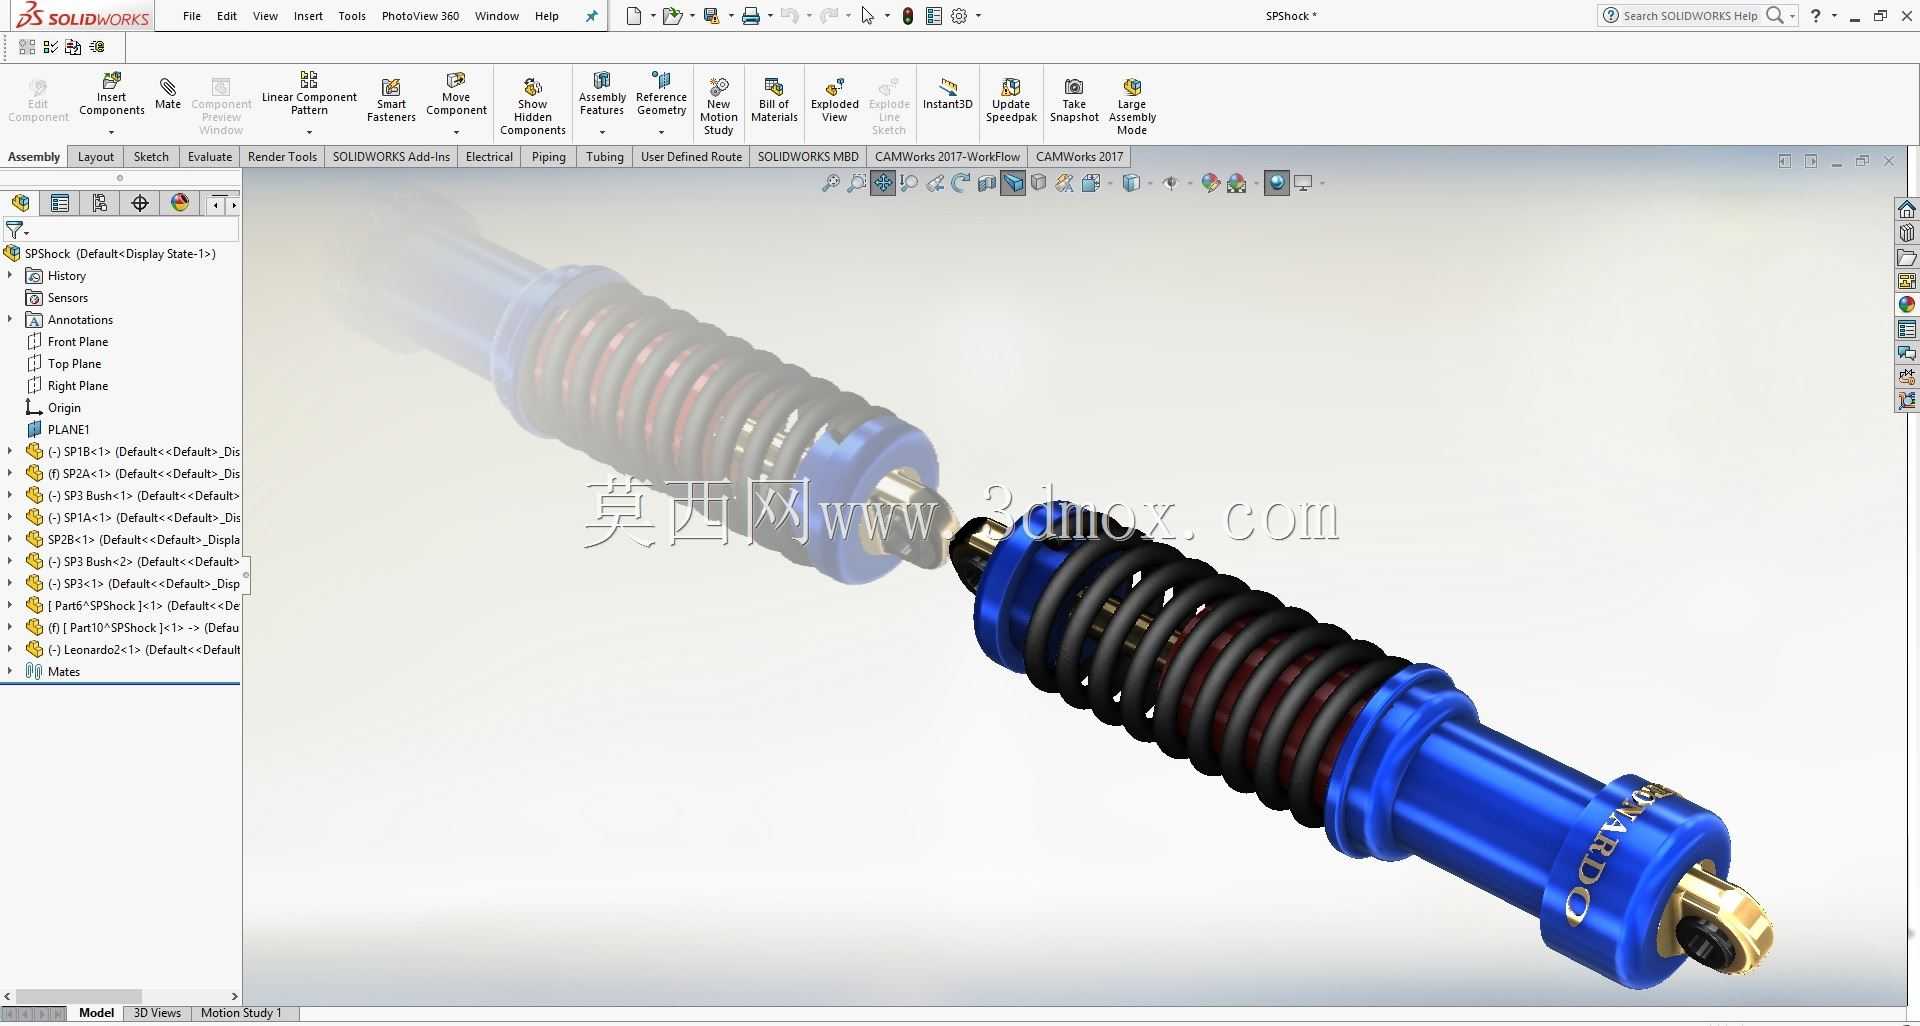Screen dimensions: 1920x1026
Task: Toggle RealView graphics sphere button
Action: pos(1276,183)
